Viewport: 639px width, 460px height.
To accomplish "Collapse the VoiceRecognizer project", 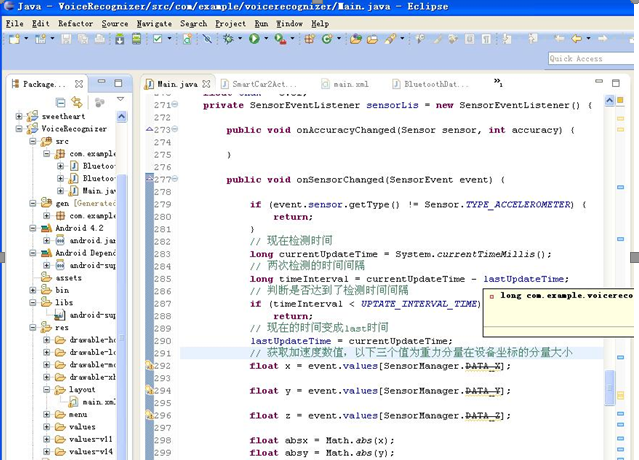I will (19, 129).
